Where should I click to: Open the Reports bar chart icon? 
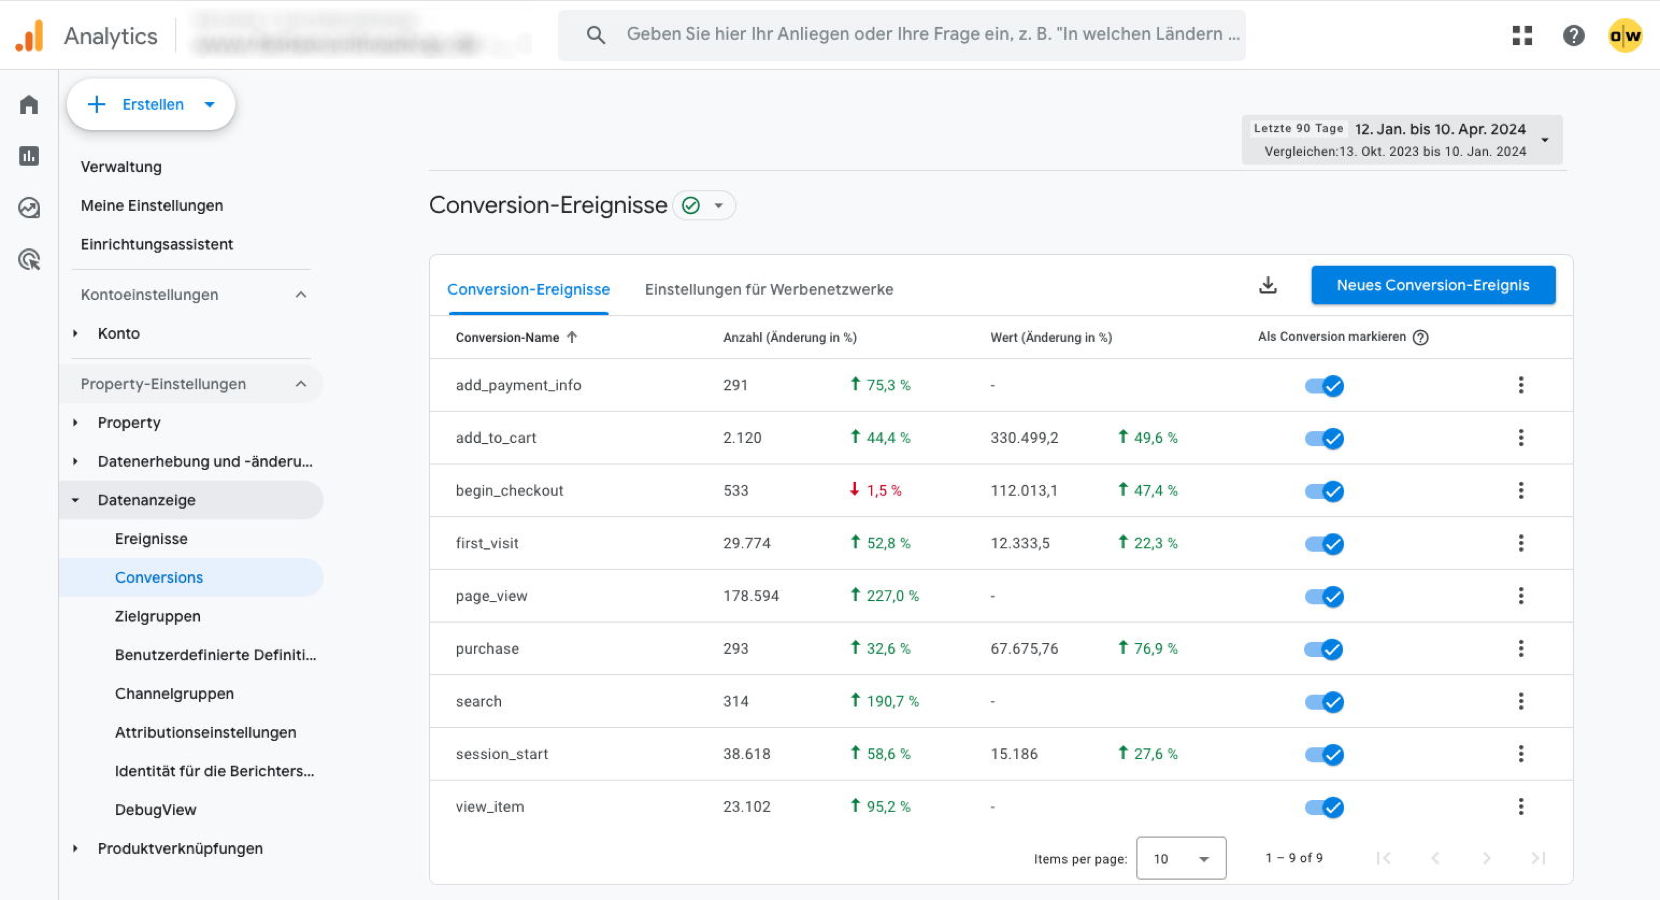click(x=29, y=156)
